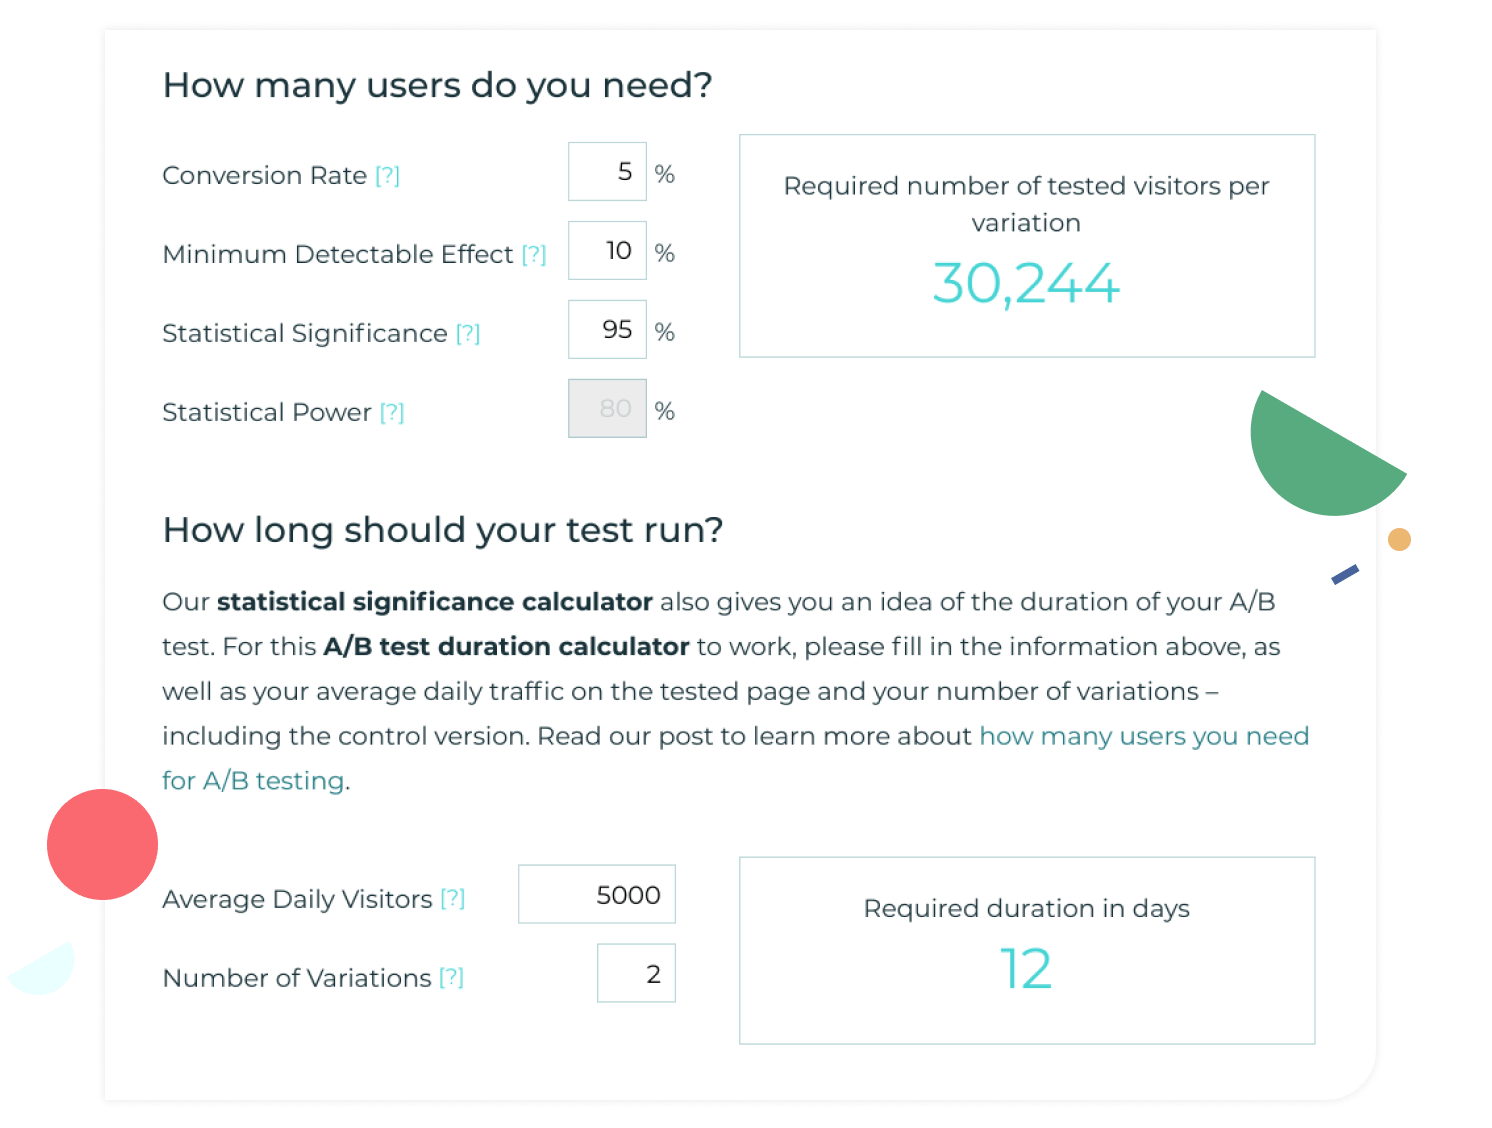This screenshot has width=1492, height=1128.
Task: Open the Average Daily Visitors [?] help
Action: 453,899
